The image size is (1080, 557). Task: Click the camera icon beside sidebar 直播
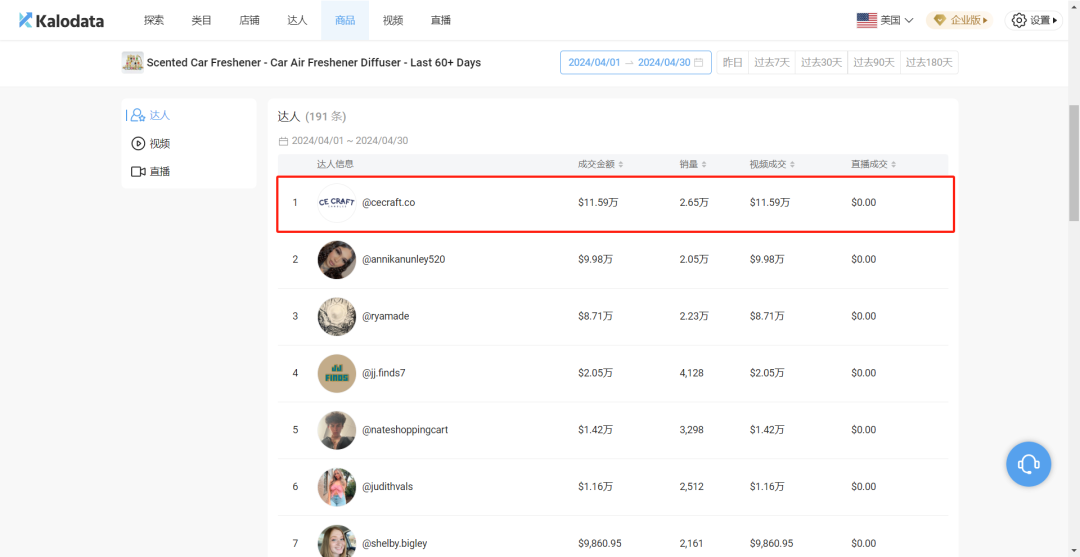pos(138,171)
